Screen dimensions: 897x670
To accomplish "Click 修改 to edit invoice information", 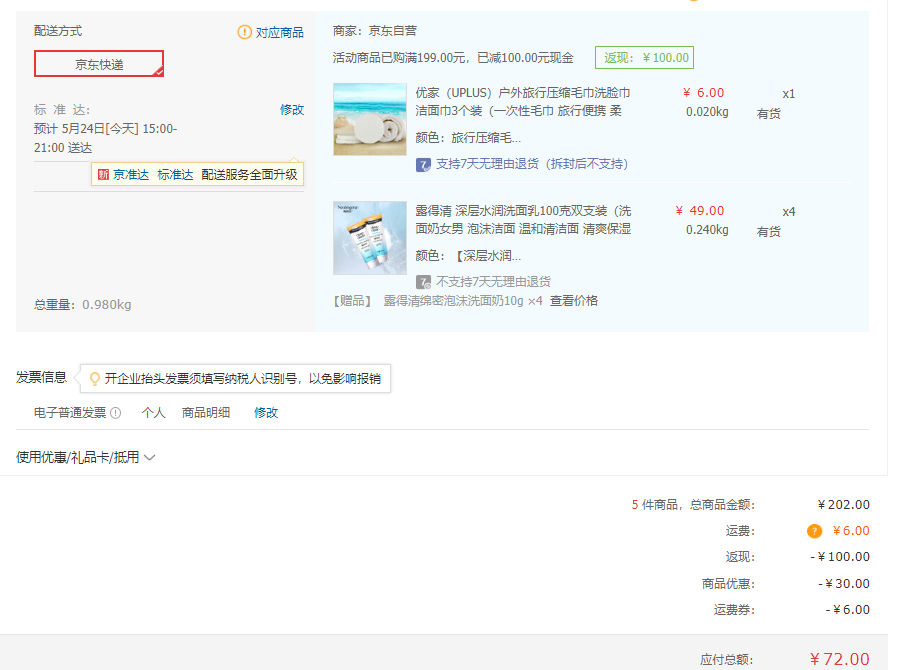I will pos(266,413).
